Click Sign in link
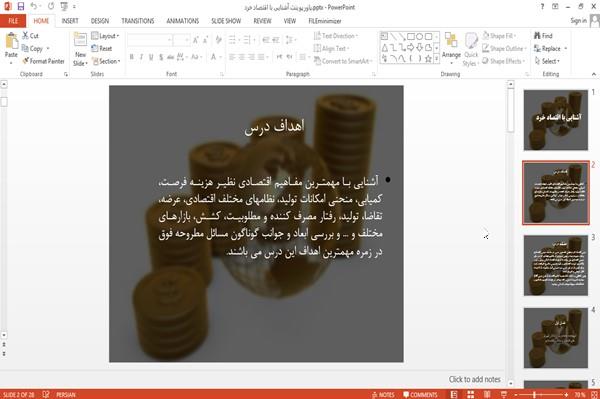 [578, 21]
